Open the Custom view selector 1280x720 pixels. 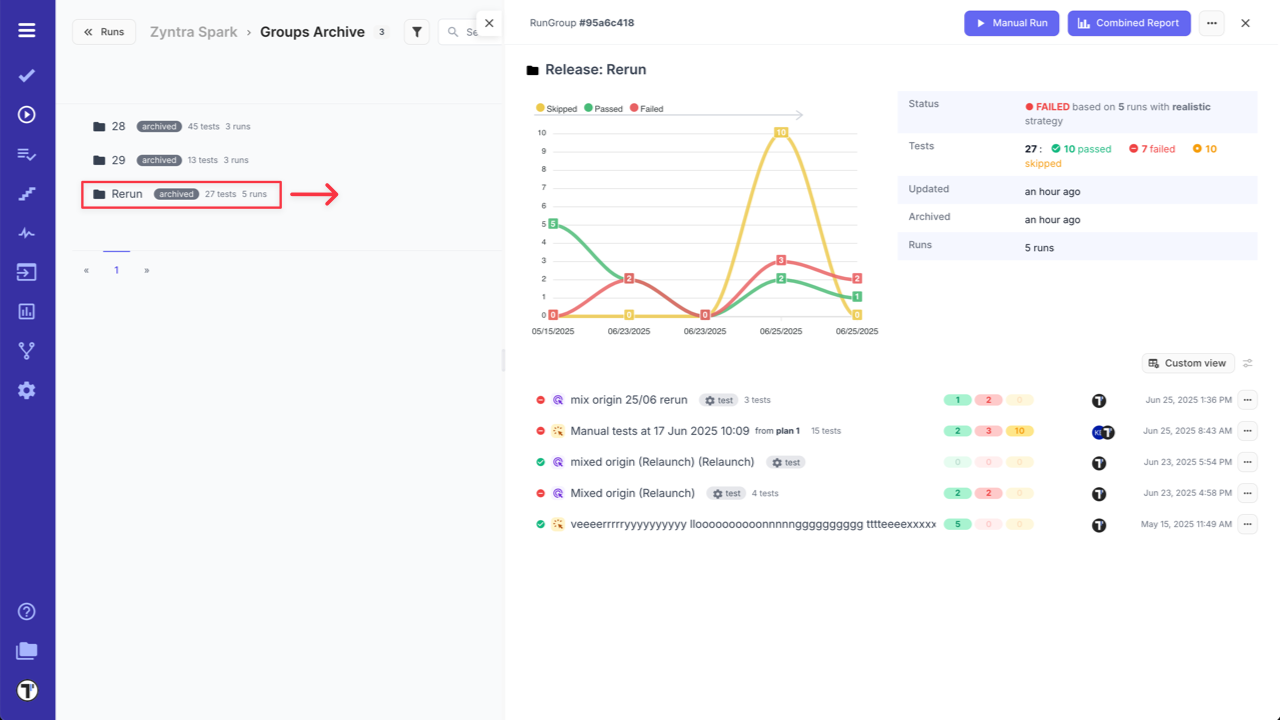tap(1187, 363)
